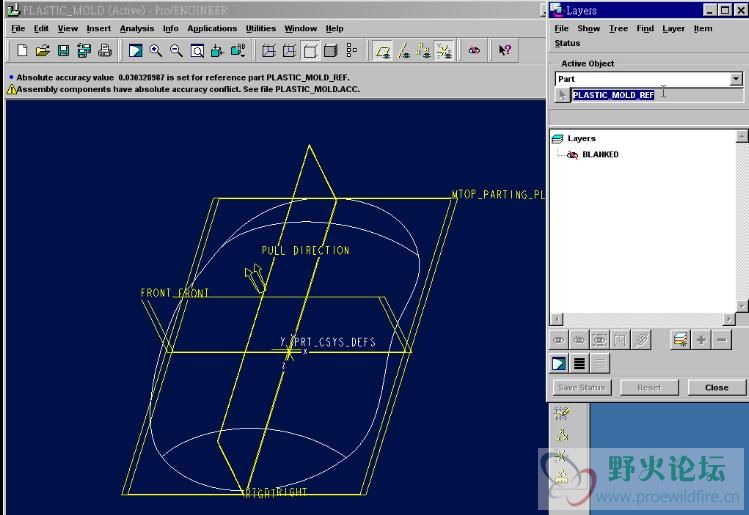Open the Window menu

(300, 28)
